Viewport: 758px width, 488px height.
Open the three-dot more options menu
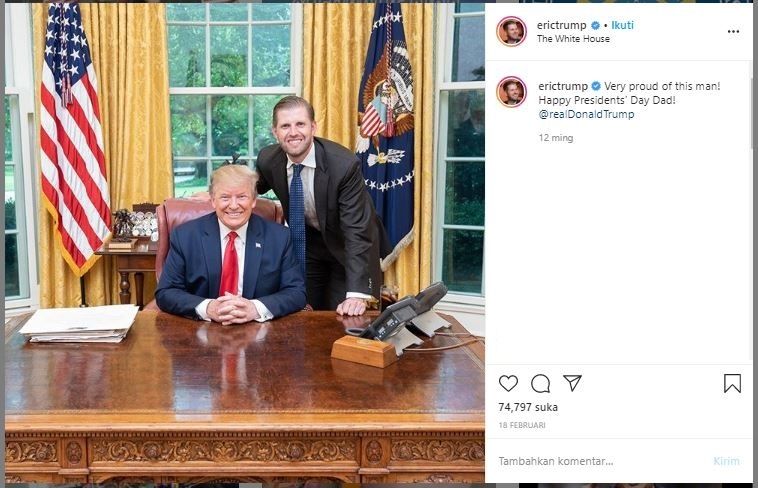point(733,31)
